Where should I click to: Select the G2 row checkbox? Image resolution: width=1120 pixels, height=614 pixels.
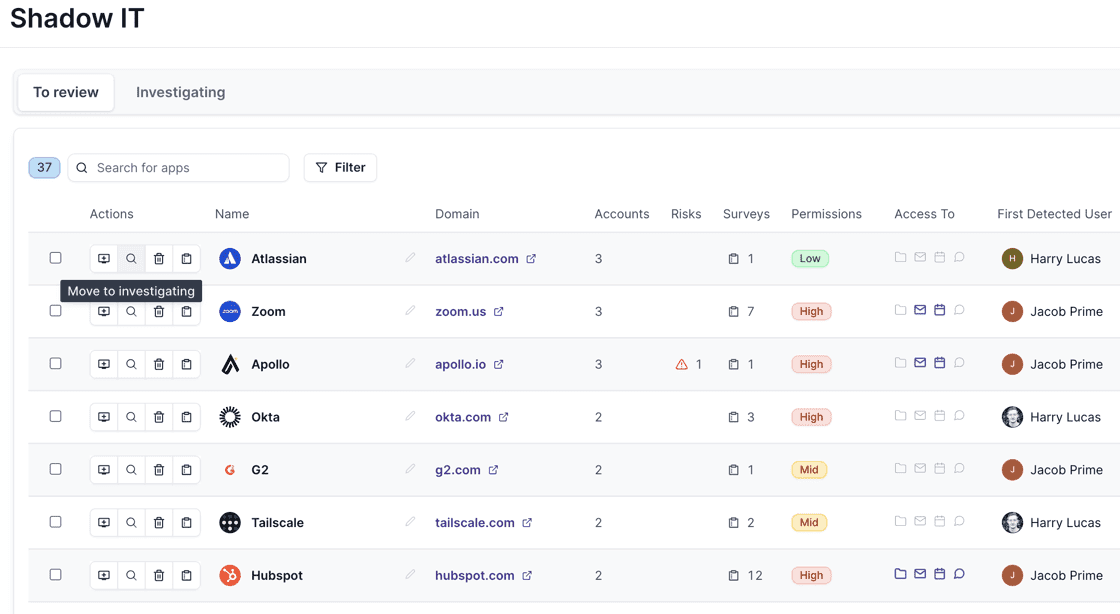pyautogui.click(x=55, y=469)
